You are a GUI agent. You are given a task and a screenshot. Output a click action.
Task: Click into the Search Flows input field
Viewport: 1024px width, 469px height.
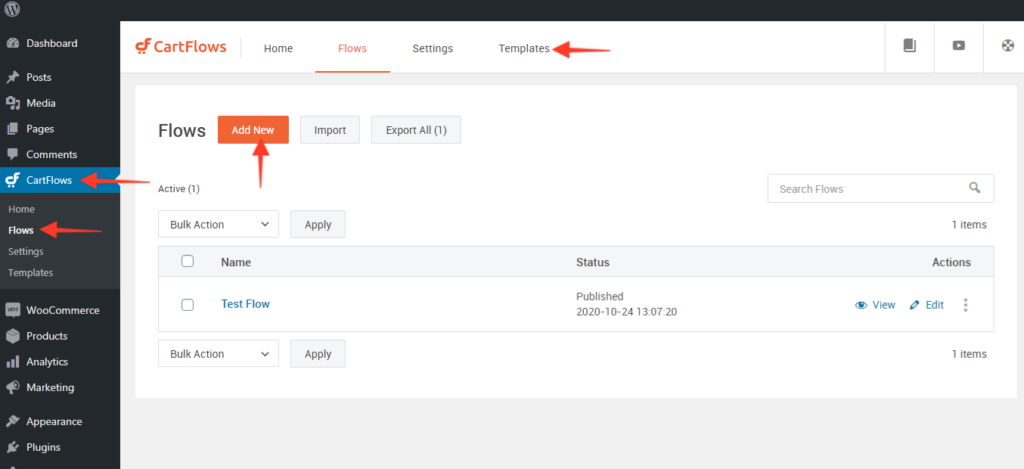[865, 188]
